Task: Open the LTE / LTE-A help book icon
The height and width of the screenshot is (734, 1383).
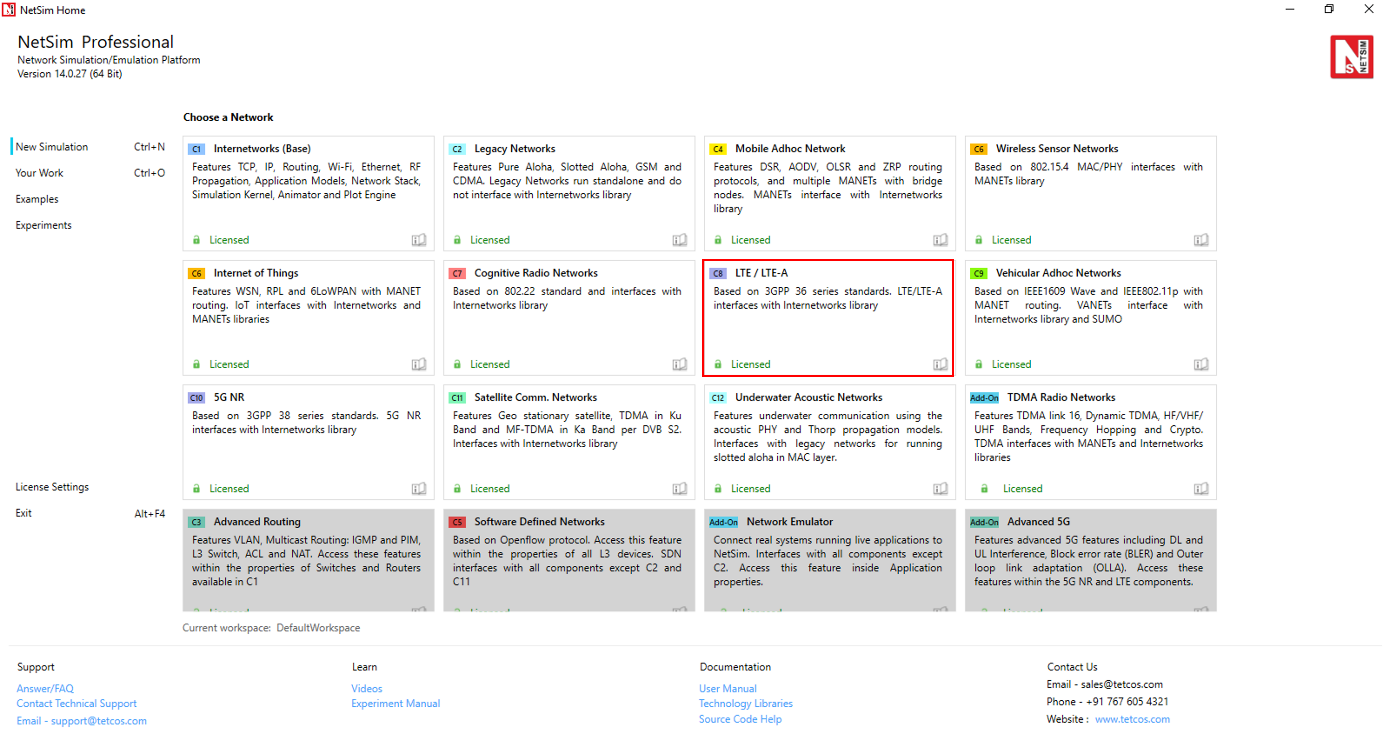Action: point(940,364)
